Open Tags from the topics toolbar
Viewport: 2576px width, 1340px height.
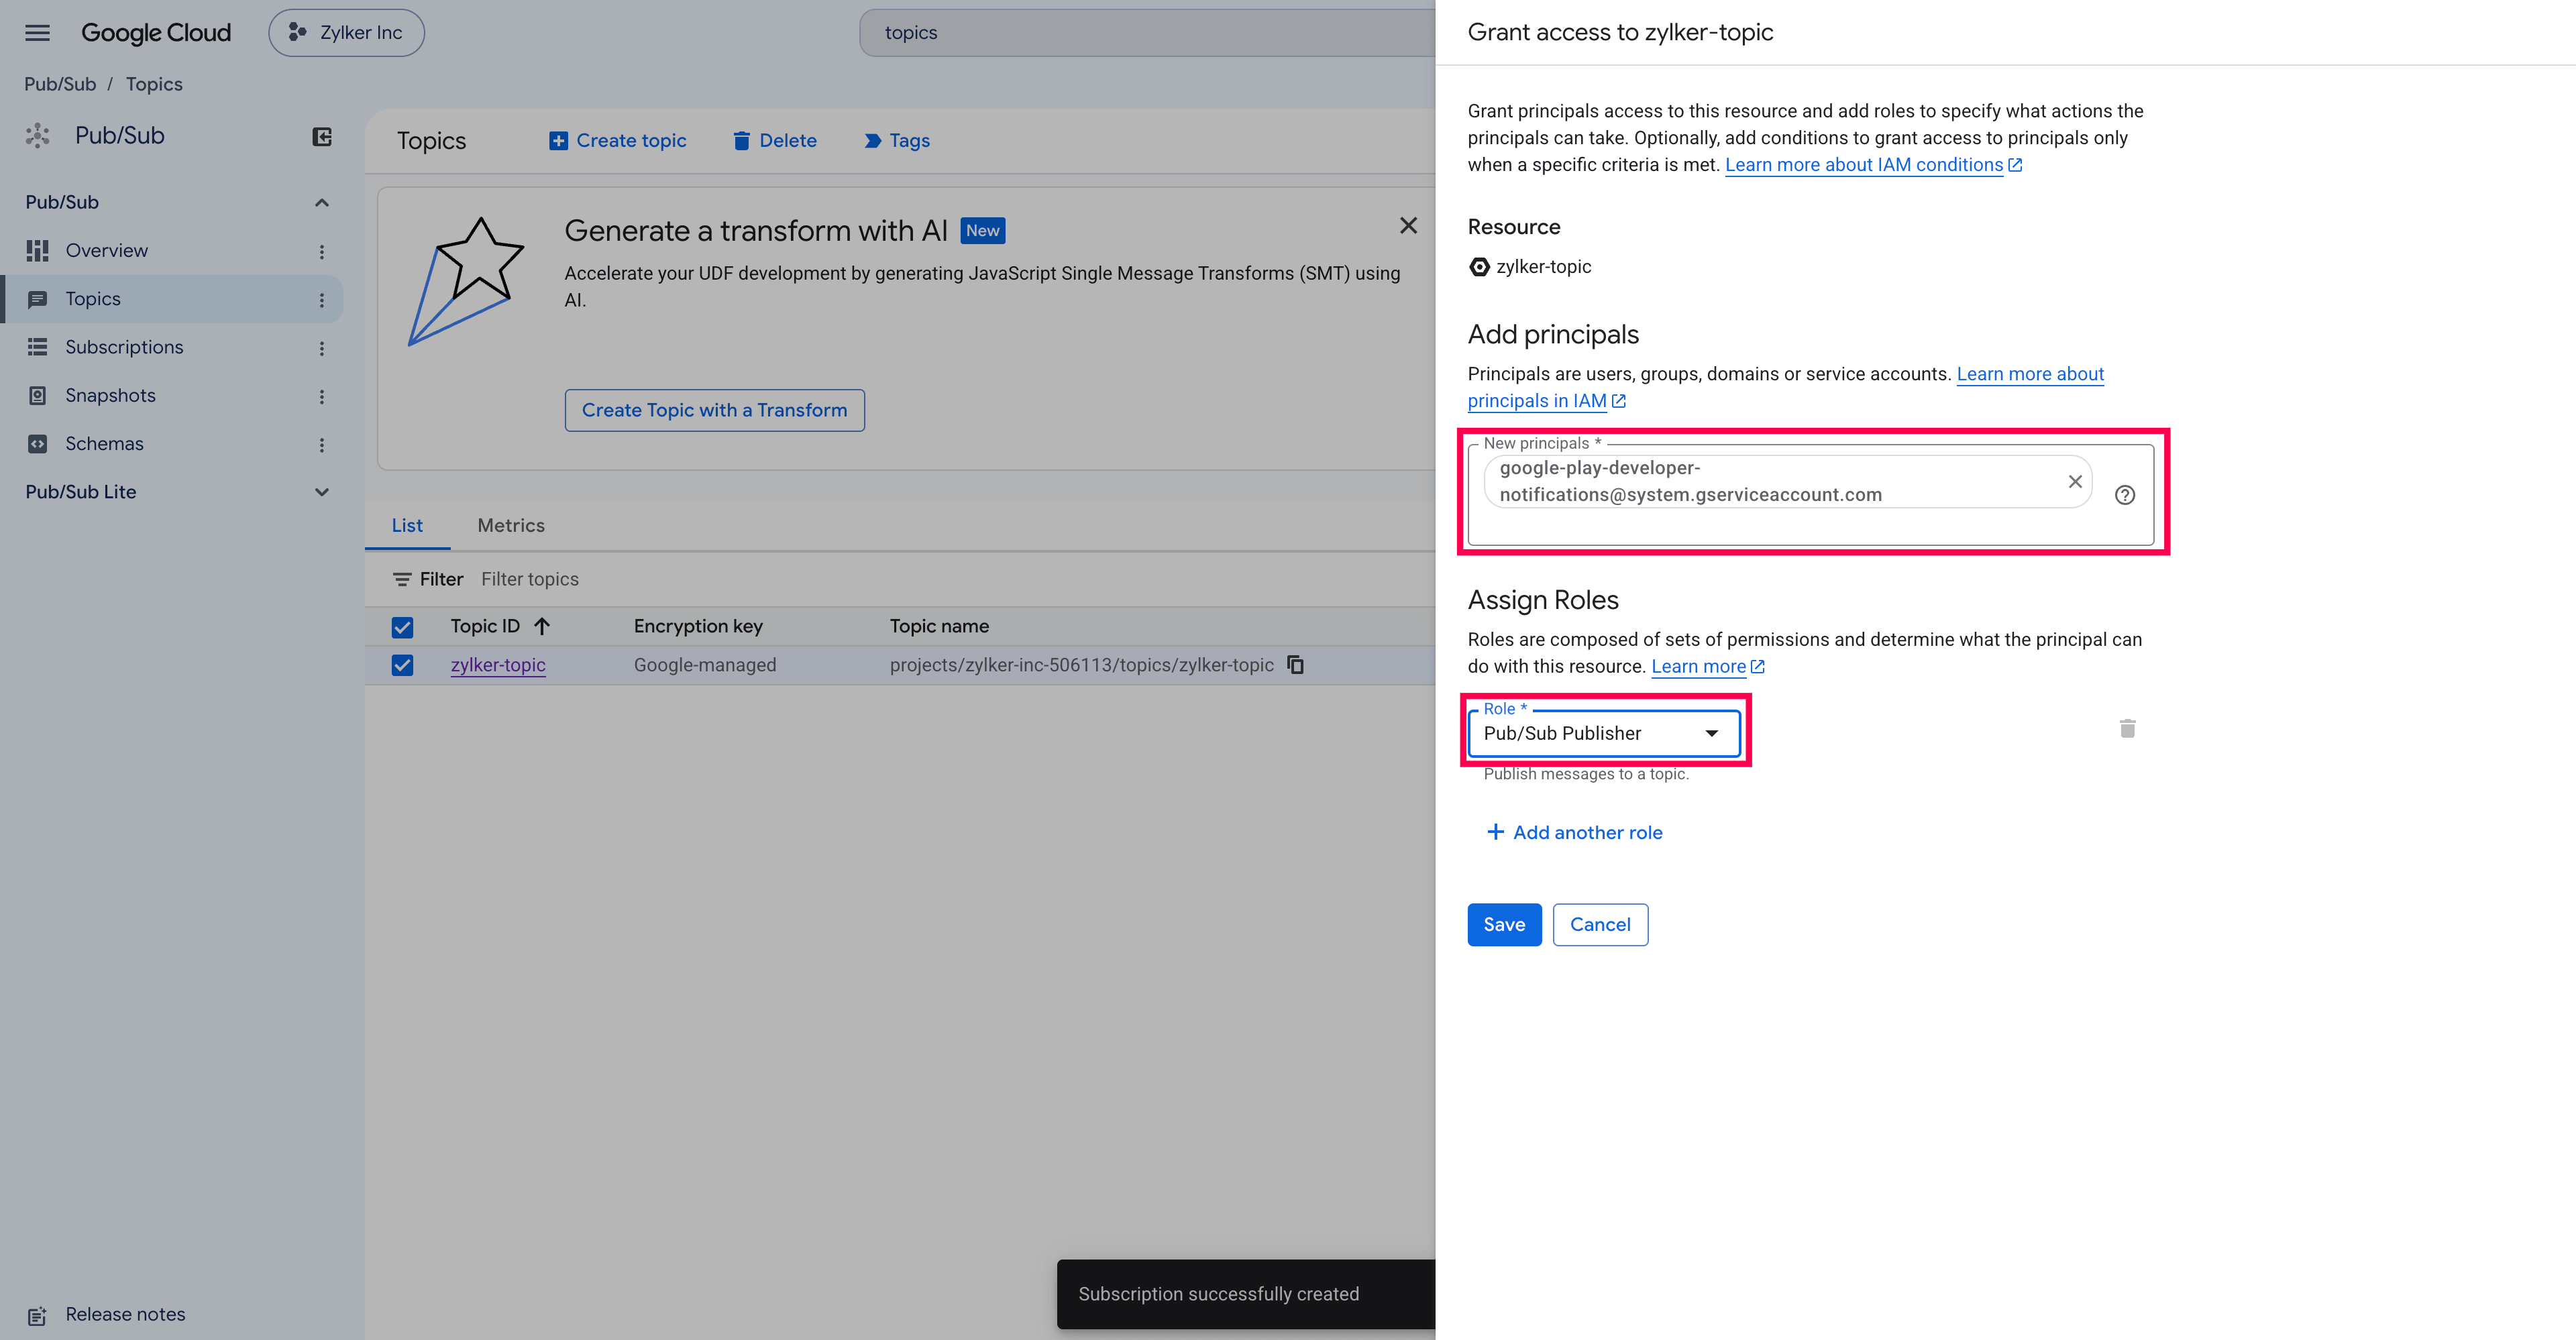896,141
